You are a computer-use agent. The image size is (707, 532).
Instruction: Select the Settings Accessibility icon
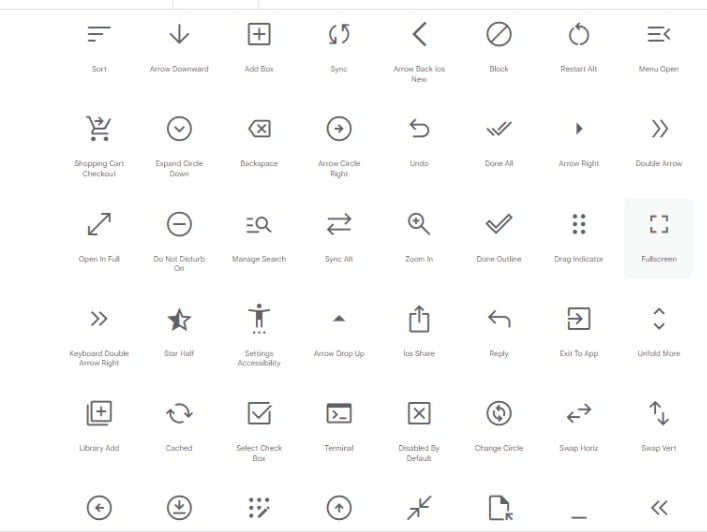(259, 319)
